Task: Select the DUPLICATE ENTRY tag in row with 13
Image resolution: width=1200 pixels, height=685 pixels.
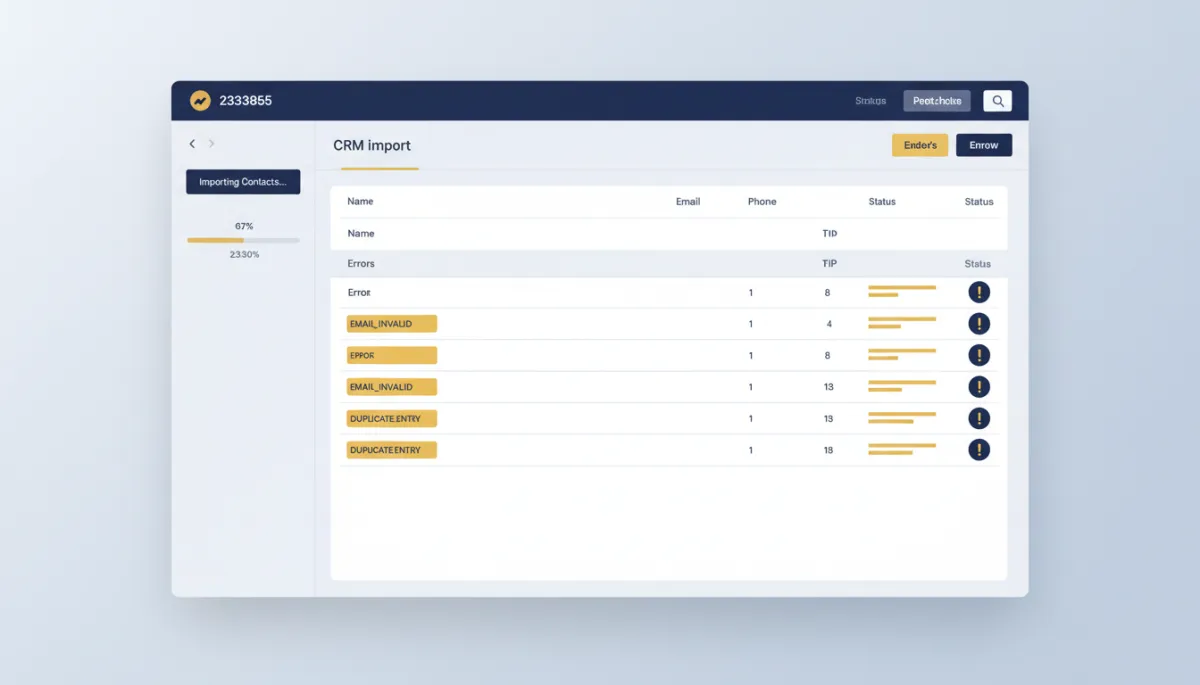Action: 392,418
